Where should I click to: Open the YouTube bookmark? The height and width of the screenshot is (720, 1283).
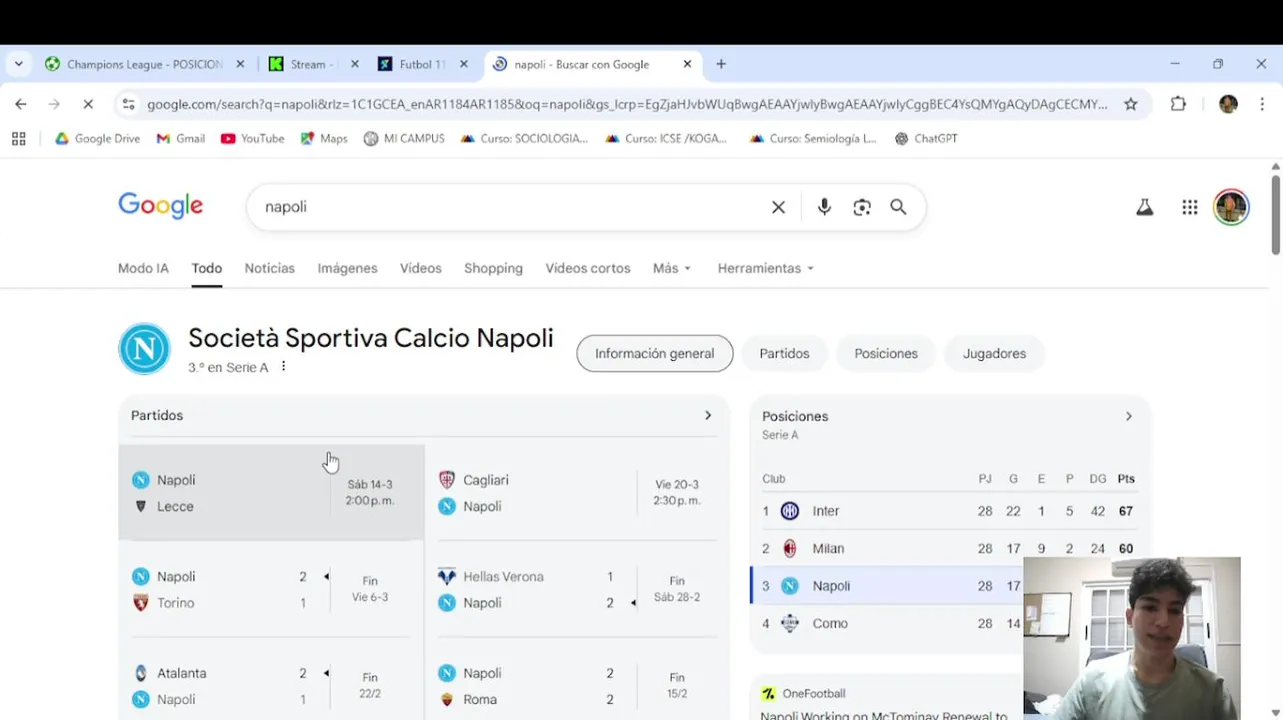253,139
